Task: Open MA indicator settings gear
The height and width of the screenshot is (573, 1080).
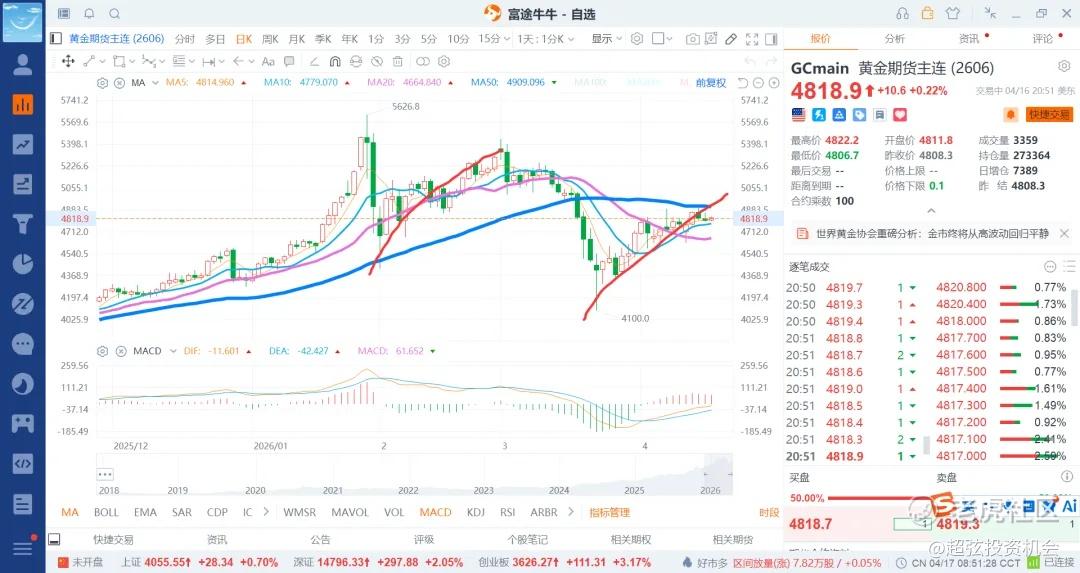Action: pyautogui.click(x=103, y=83)
